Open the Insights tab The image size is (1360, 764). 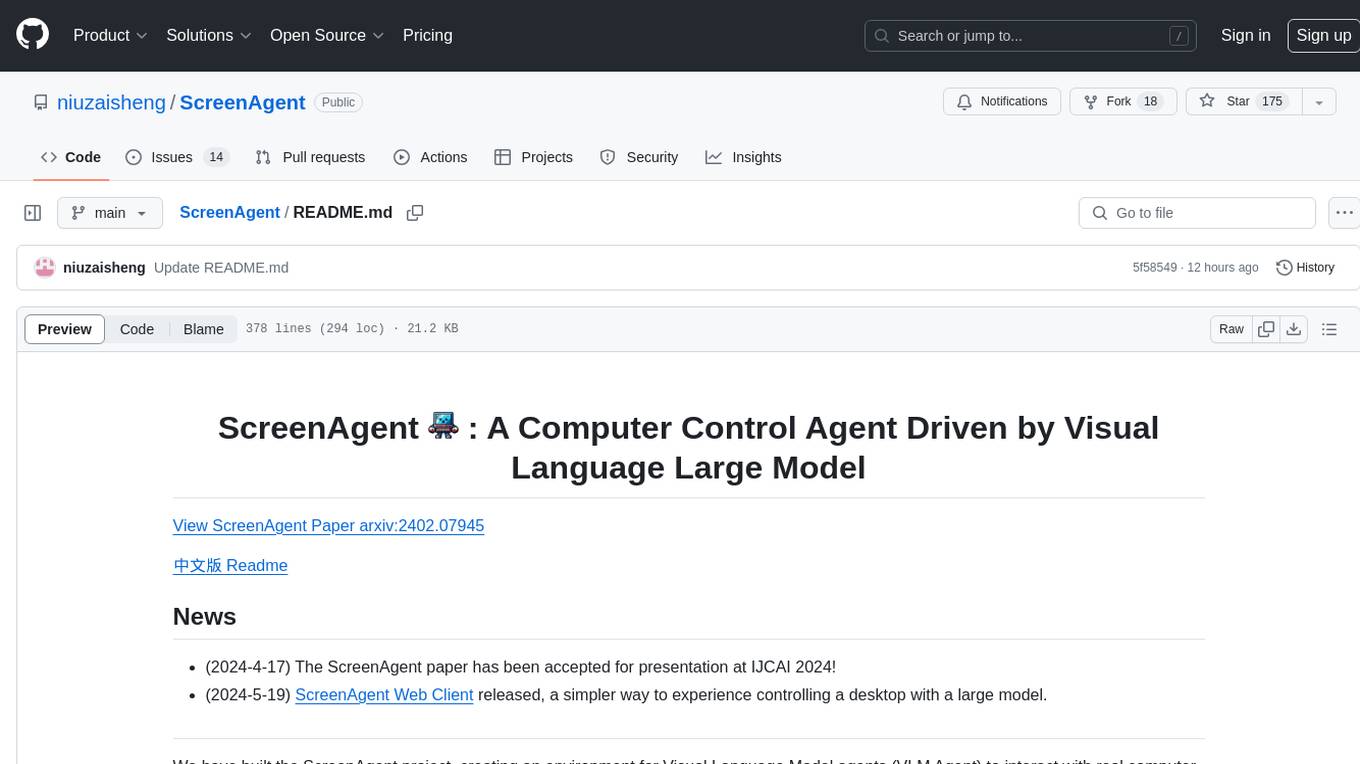point(743,157)
